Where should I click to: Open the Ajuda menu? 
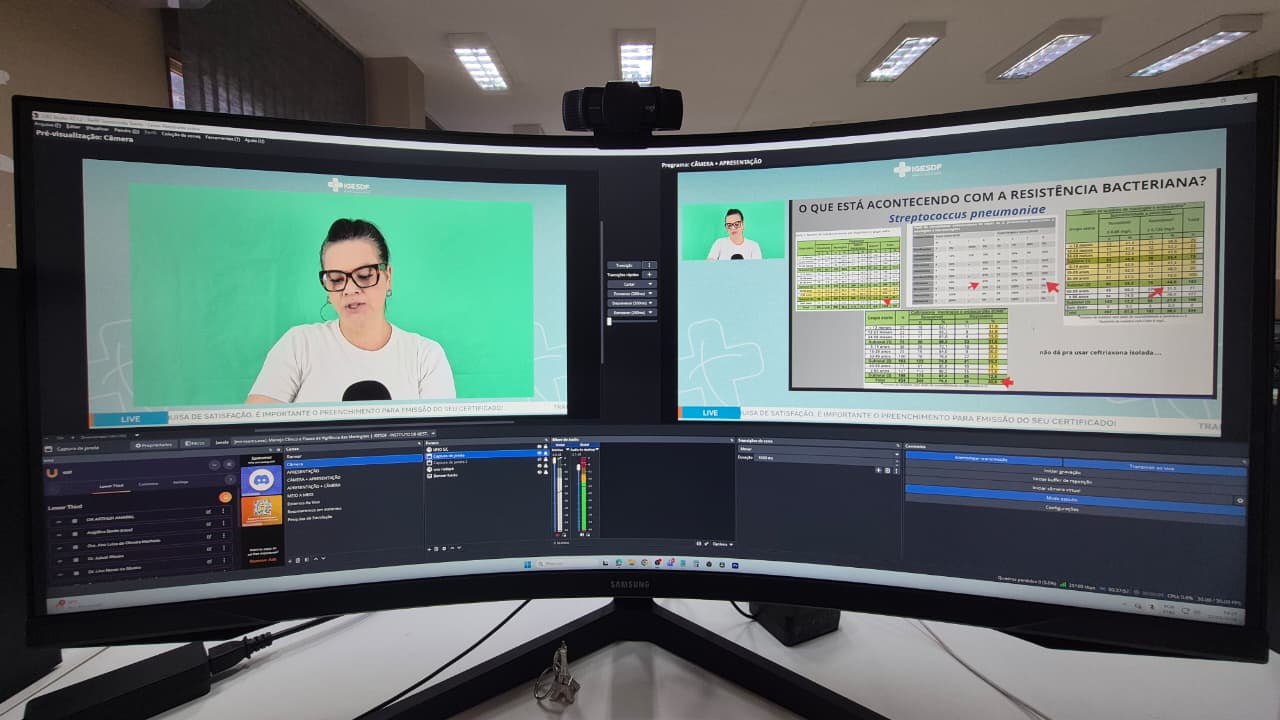(253, 139)
